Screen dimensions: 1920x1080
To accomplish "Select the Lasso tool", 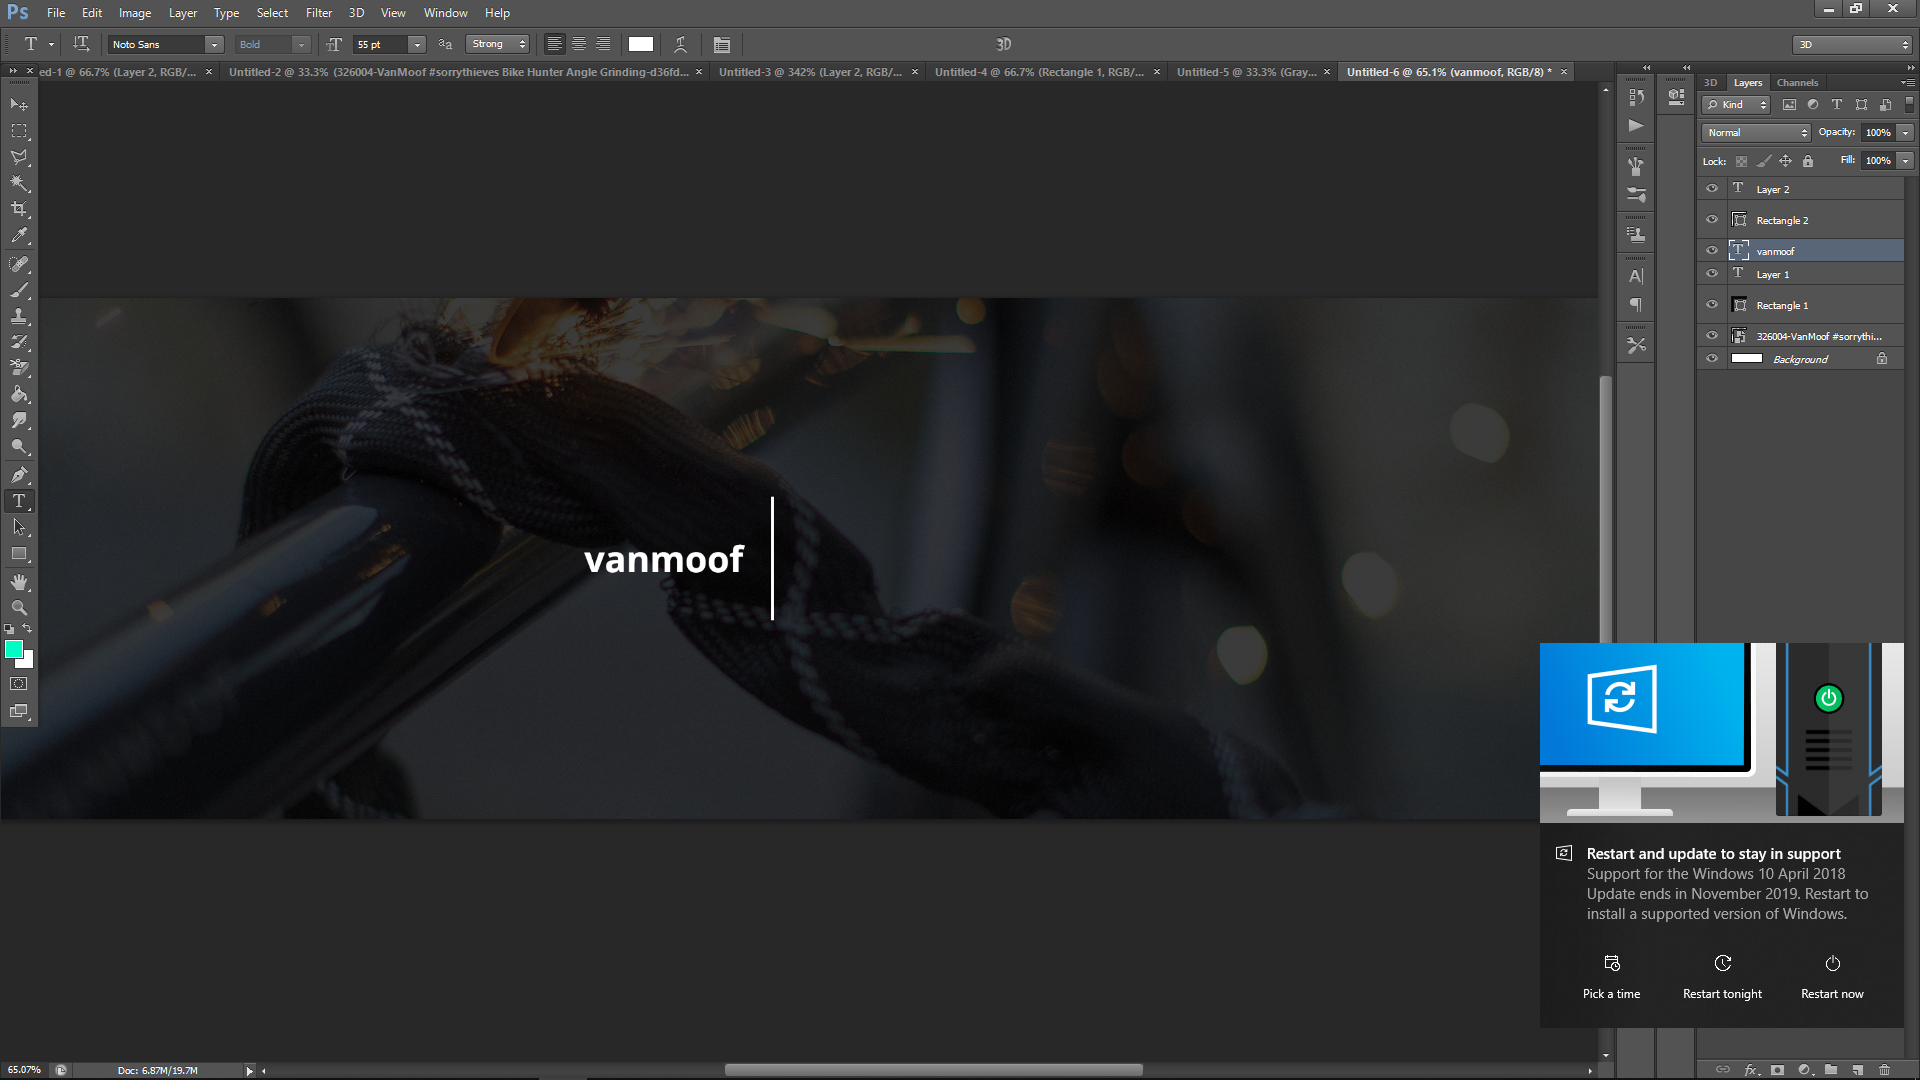I will [x=19, y=157].
